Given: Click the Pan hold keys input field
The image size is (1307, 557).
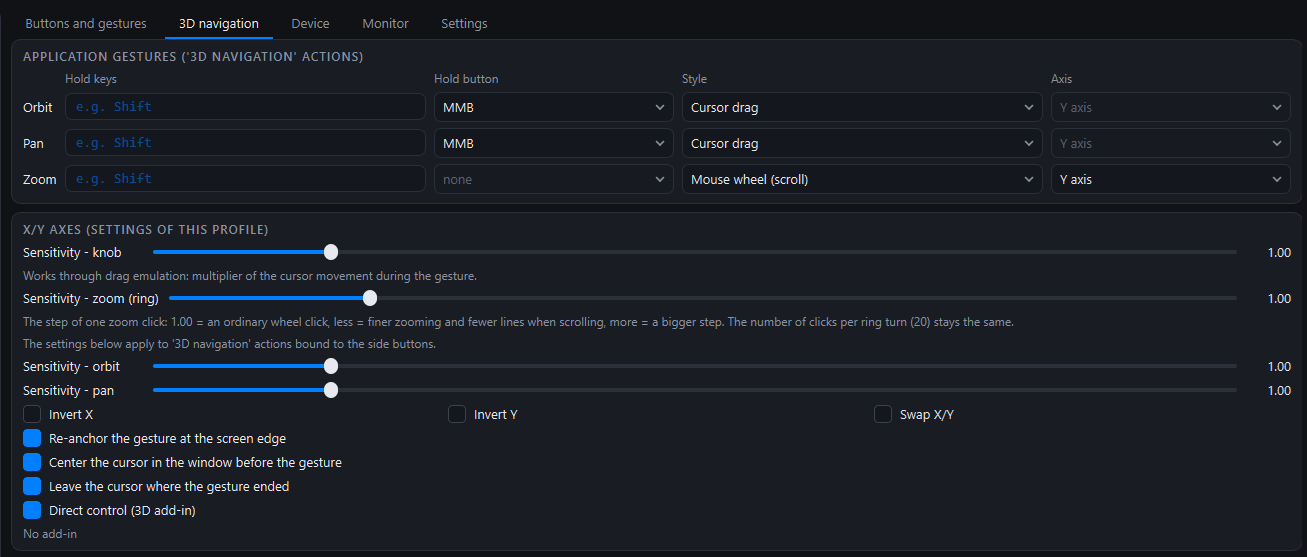Looking at the screenshot, I should [246, 143].
